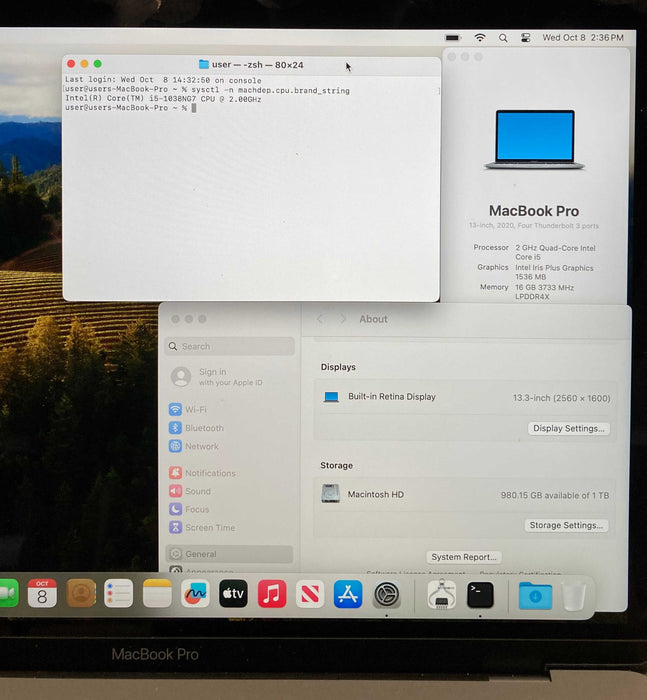Open the FaceTime app in the Dock
647x700 pixels.
[x=8, y=593]
